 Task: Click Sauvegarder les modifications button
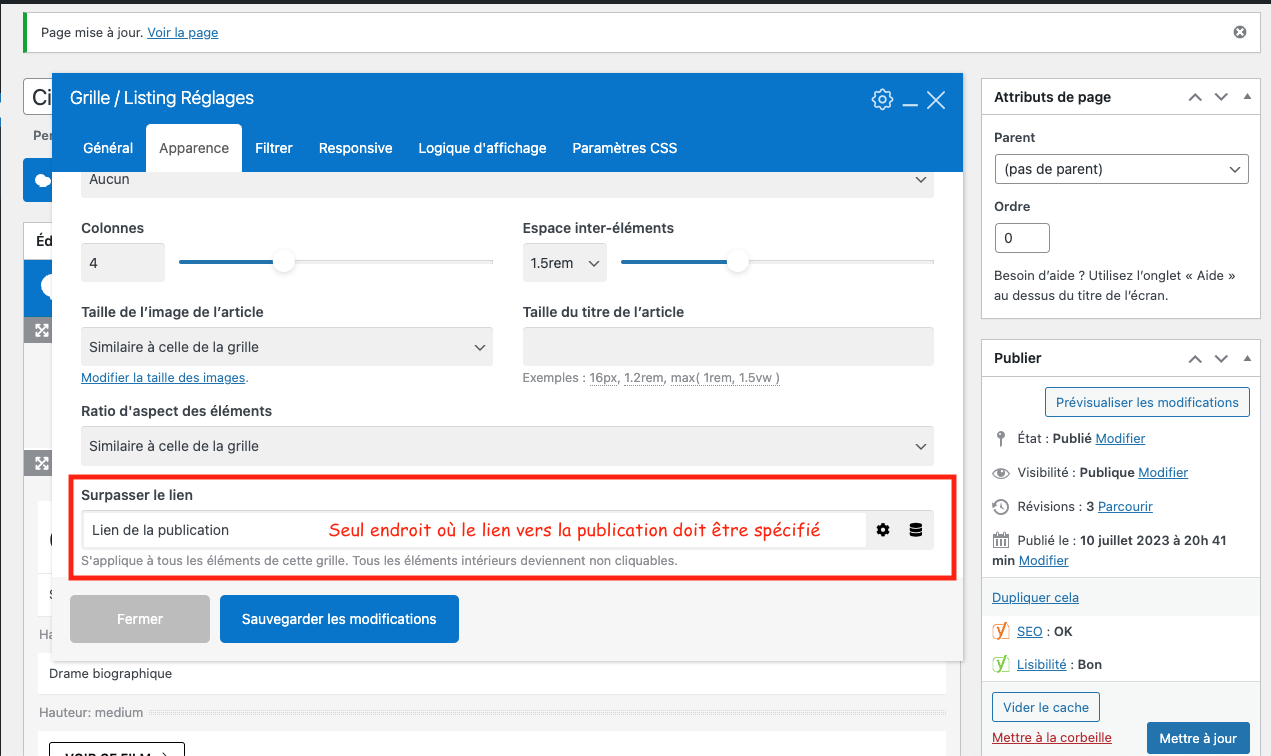339,619
